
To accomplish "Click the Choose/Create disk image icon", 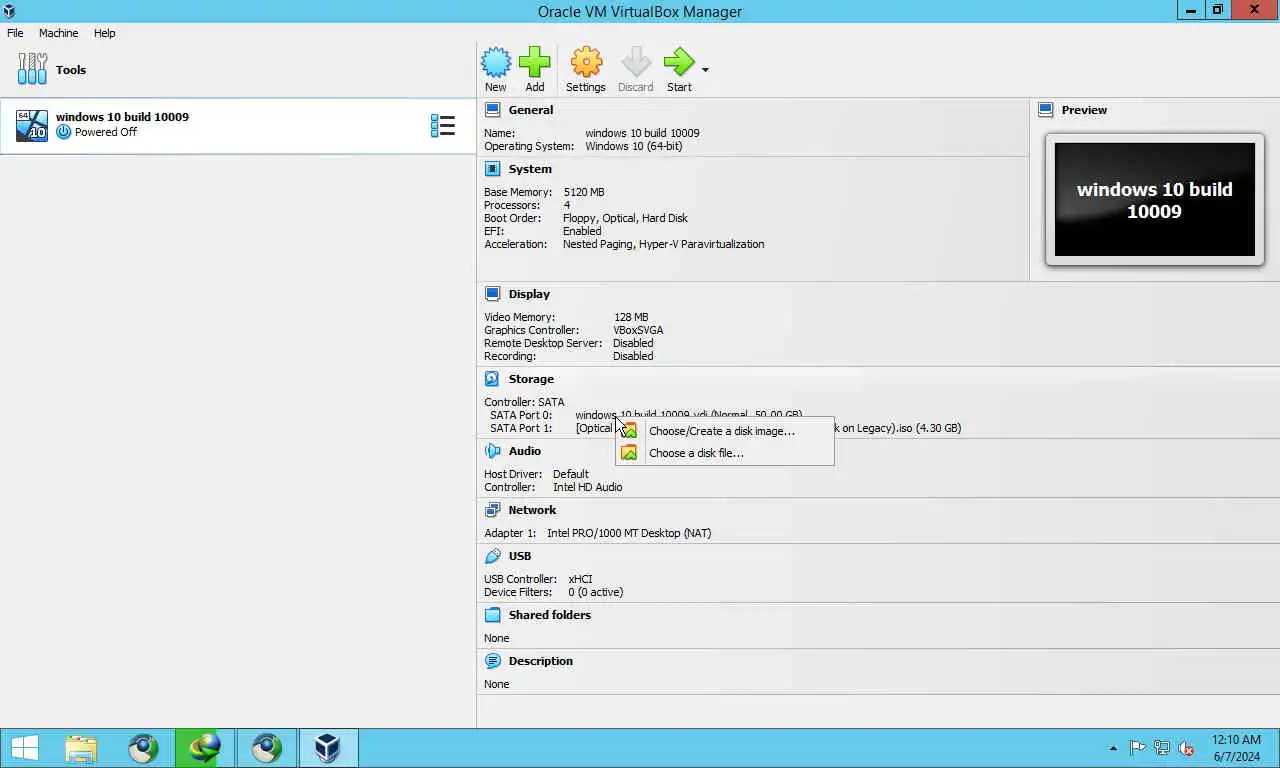I will tap(628, 431).
